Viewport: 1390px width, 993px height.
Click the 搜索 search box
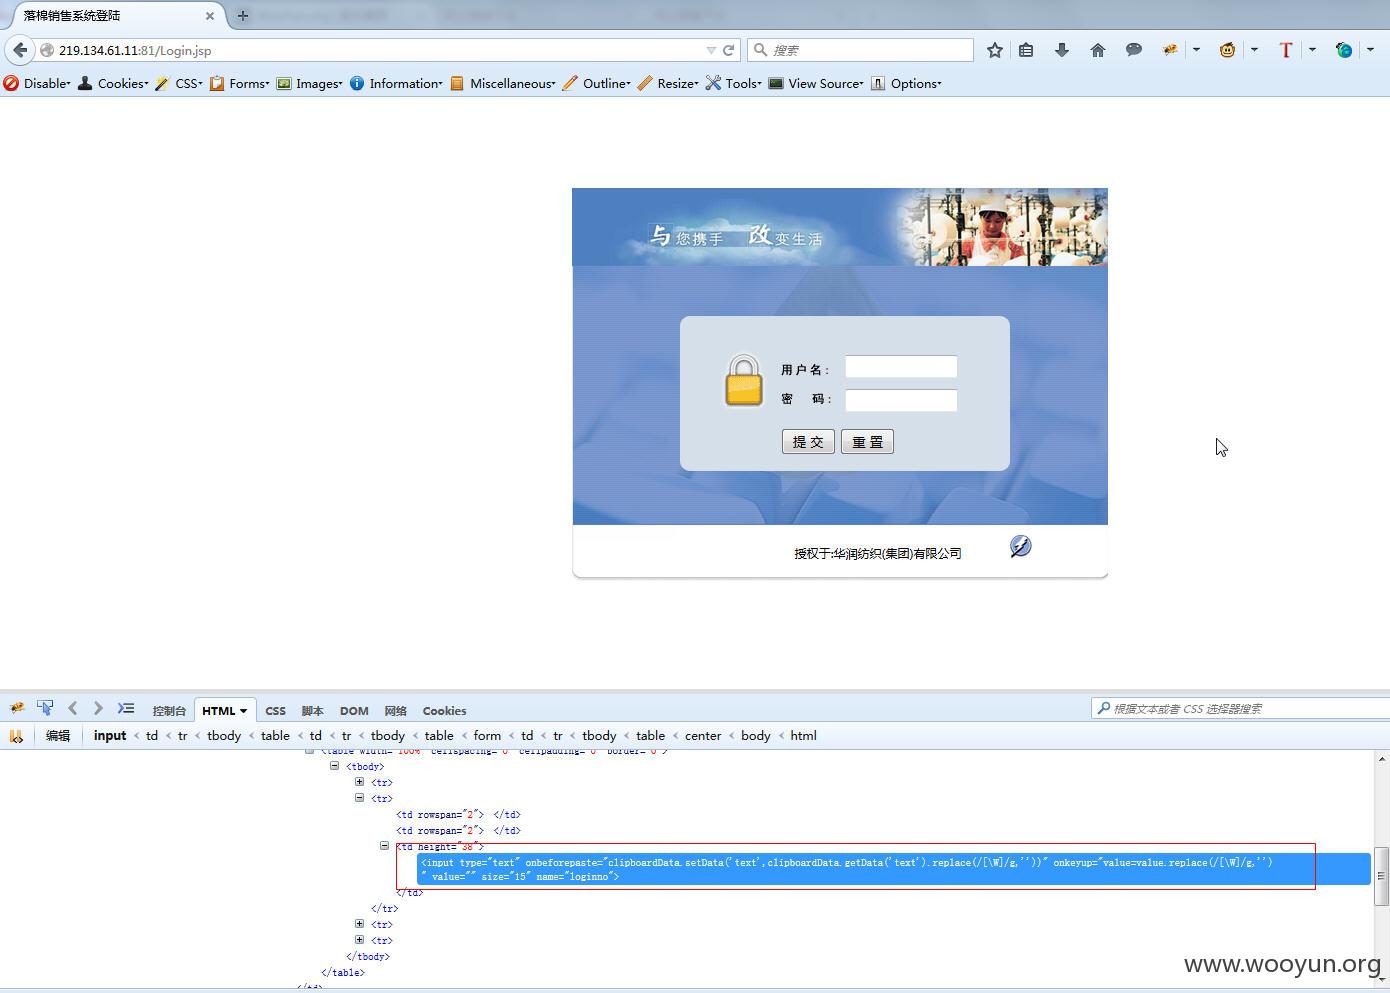click(861, 50)
